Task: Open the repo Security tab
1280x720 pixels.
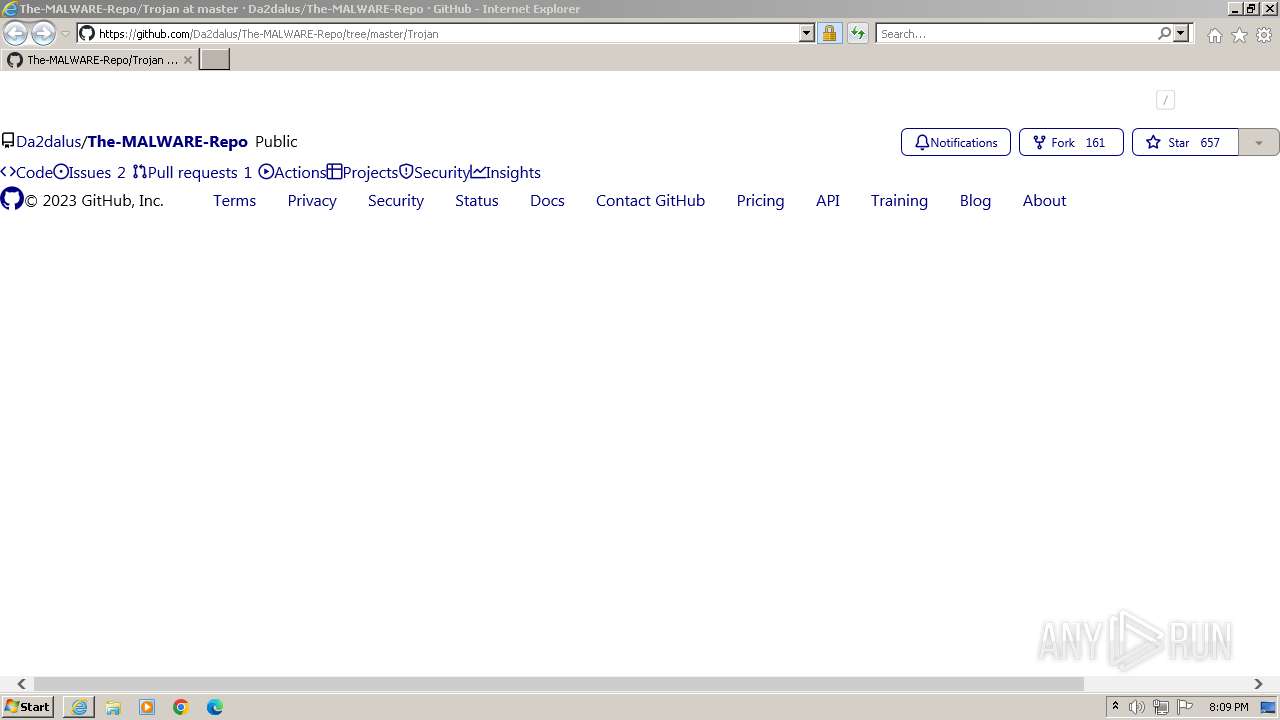Action: point(435,172)
